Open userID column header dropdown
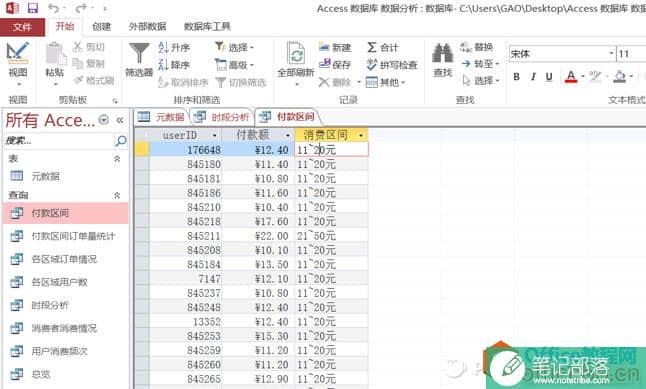 pyautogui.click(x=215, y=136)
